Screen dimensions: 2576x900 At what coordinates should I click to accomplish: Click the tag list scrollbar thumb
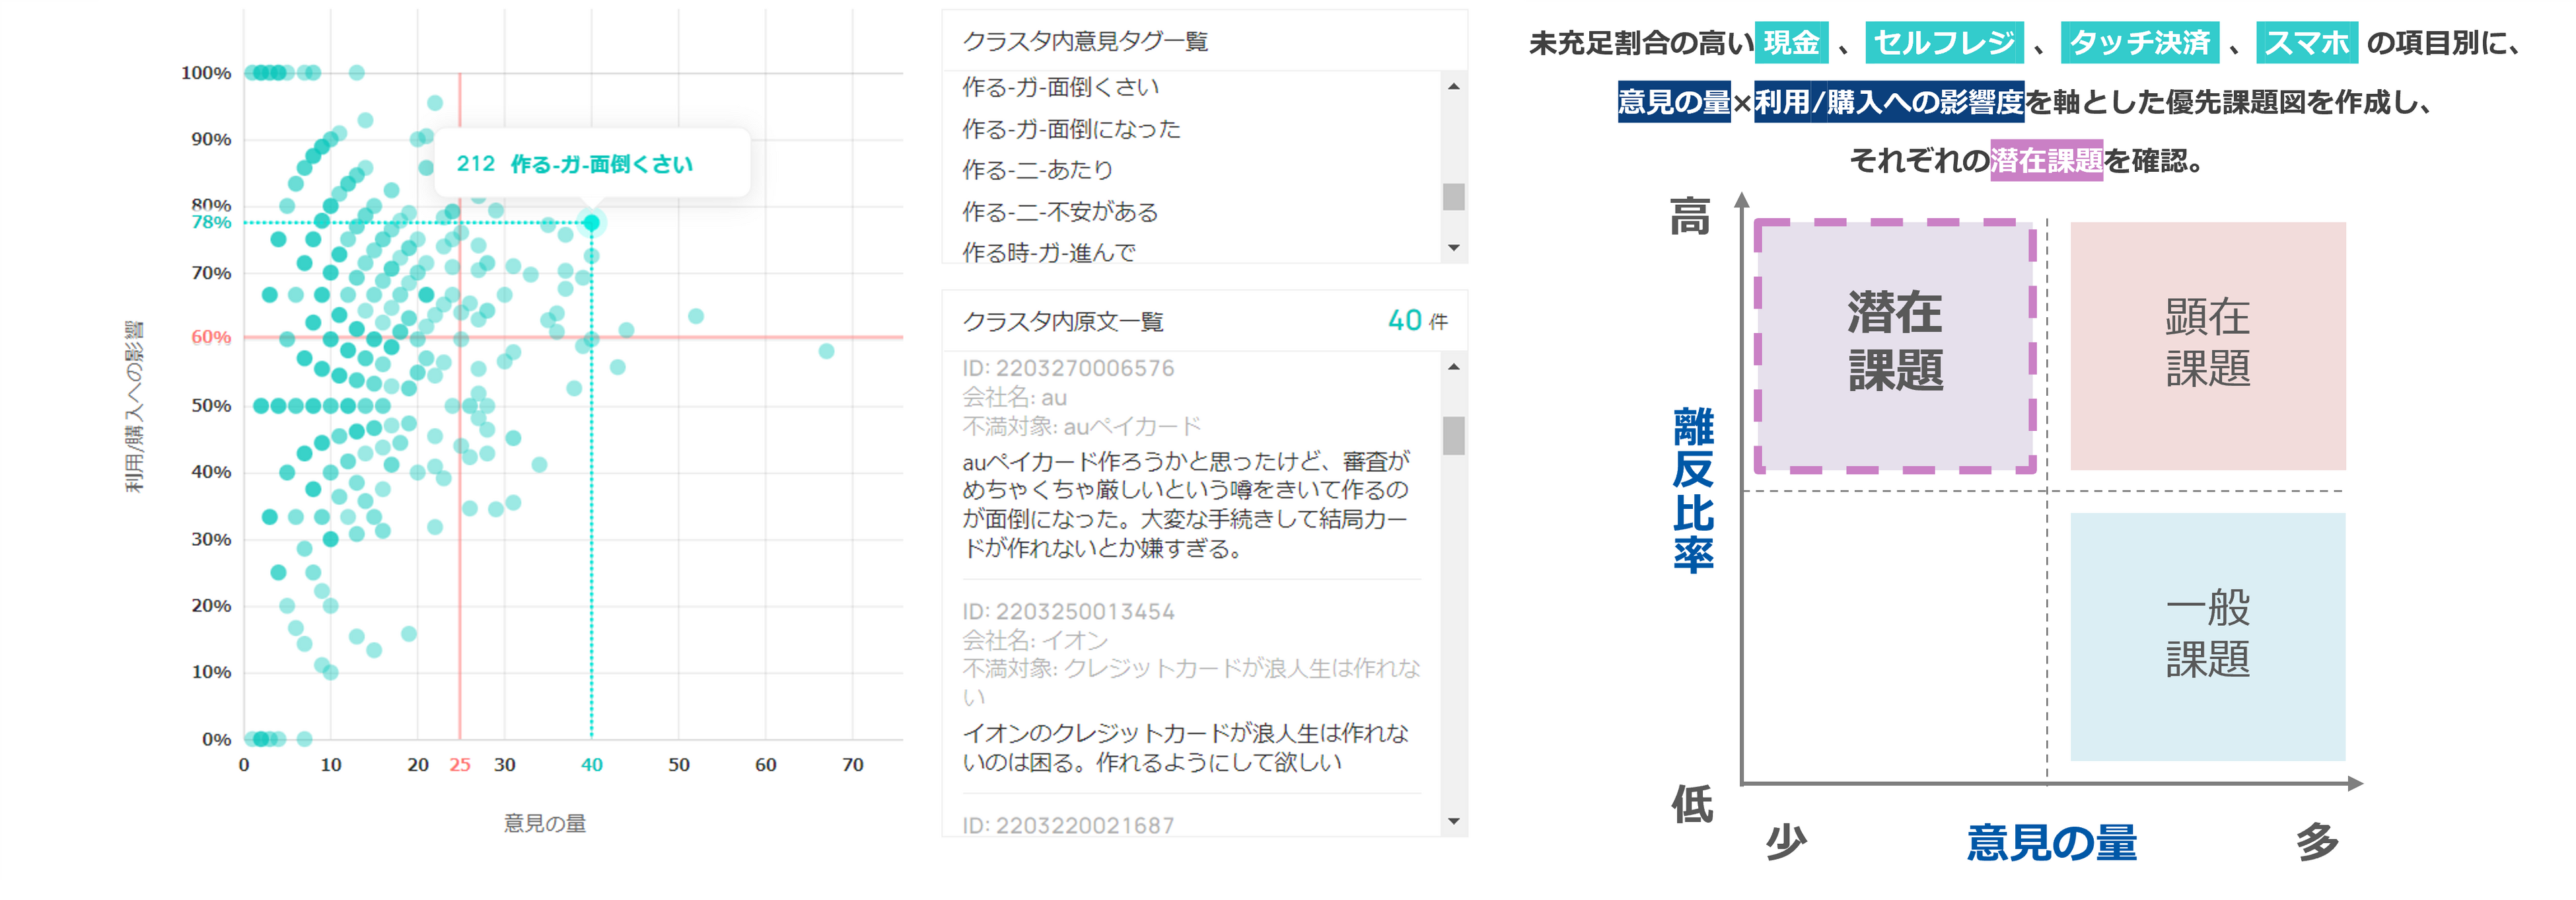[1453, 196]
